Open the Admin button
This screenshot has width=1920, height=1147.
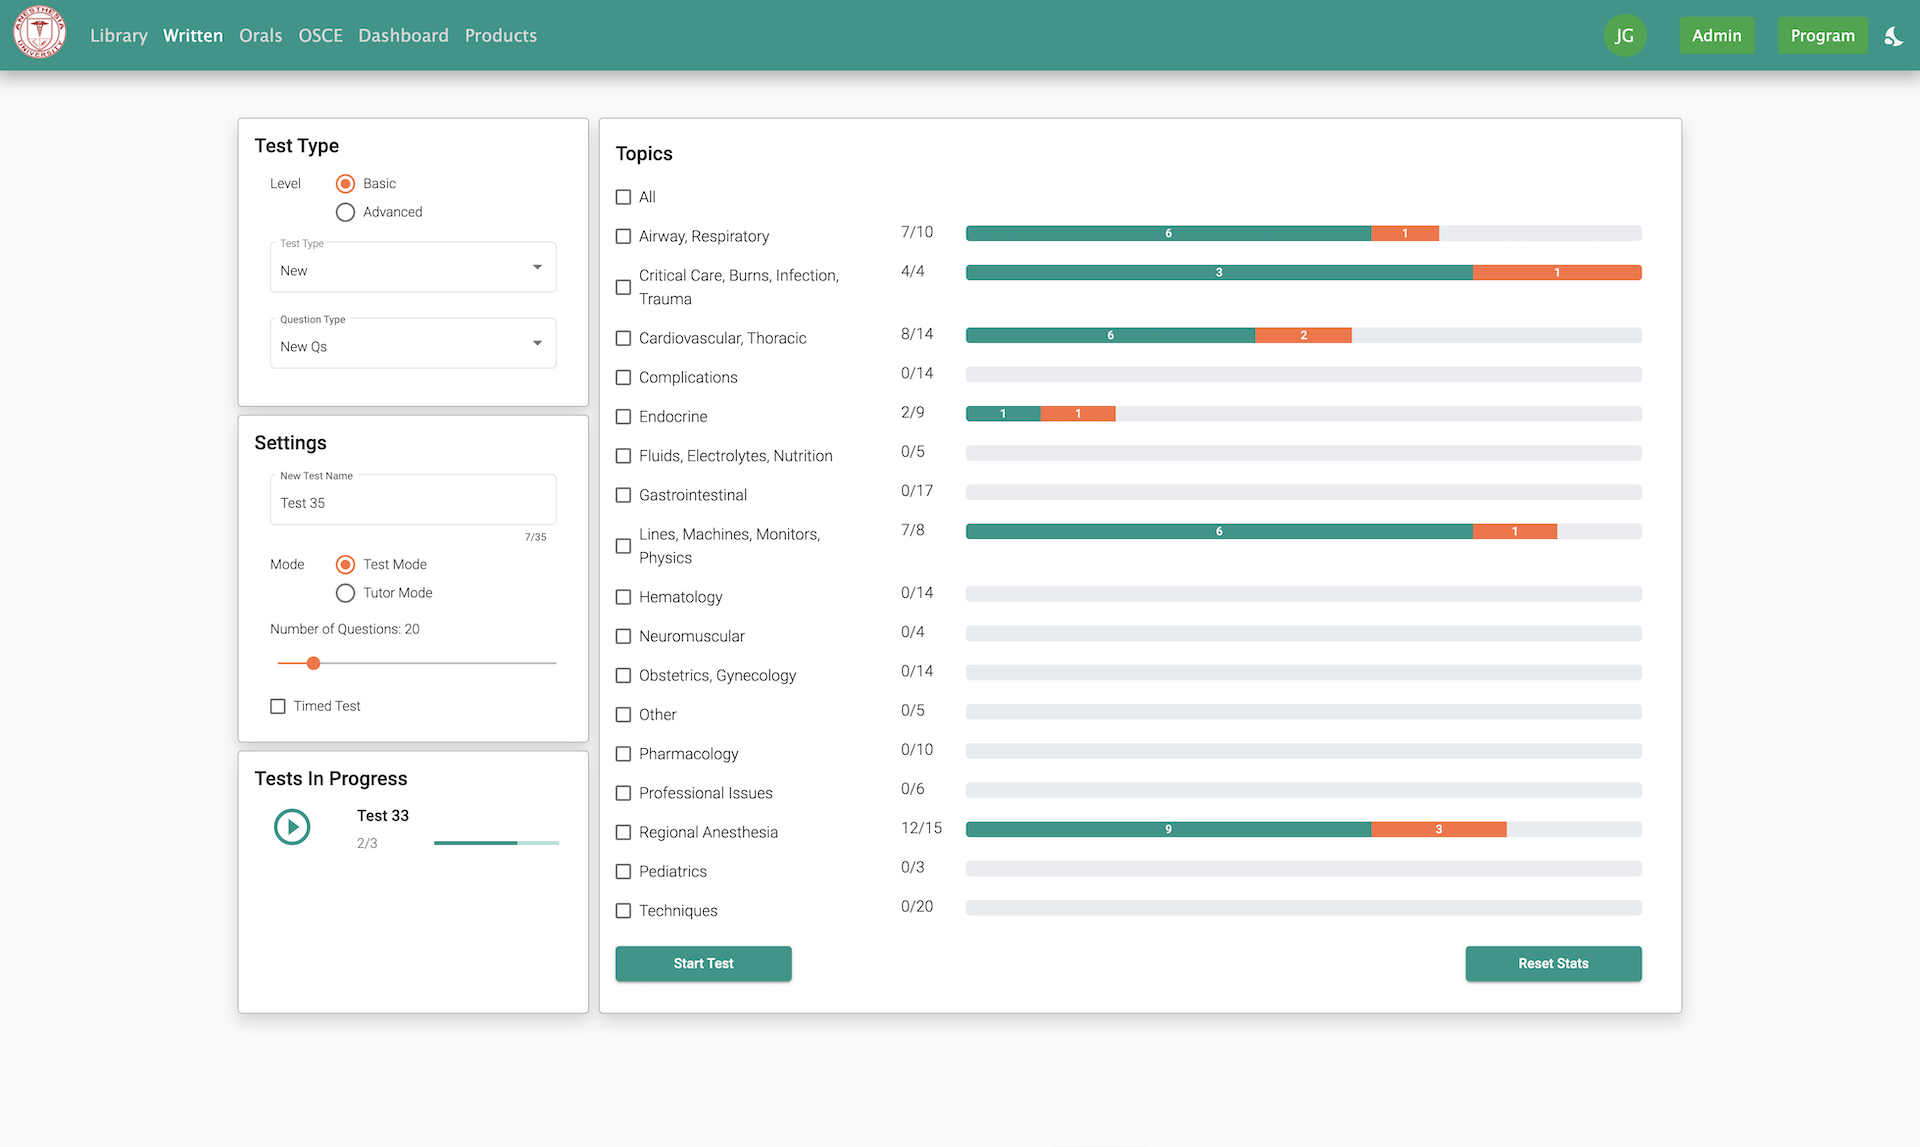(1716, 36)
